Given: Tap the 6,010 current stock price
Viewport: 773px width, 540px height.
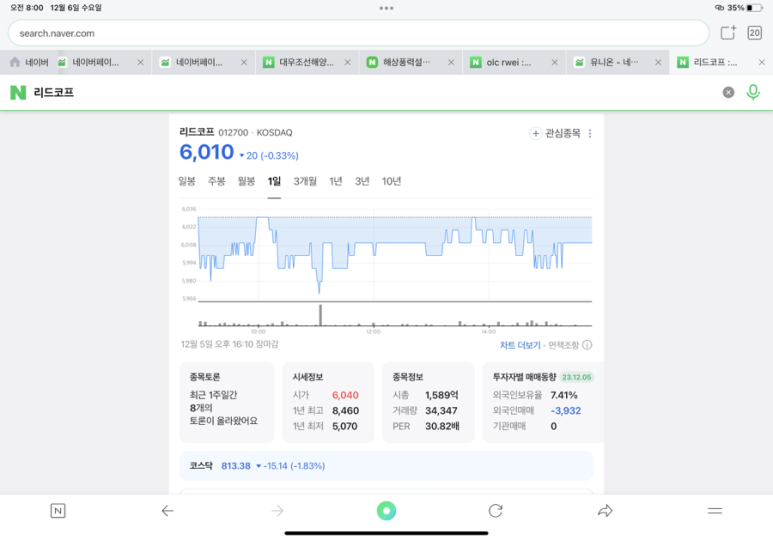Looking at the screenshot, I should click(x=207, y=152).
